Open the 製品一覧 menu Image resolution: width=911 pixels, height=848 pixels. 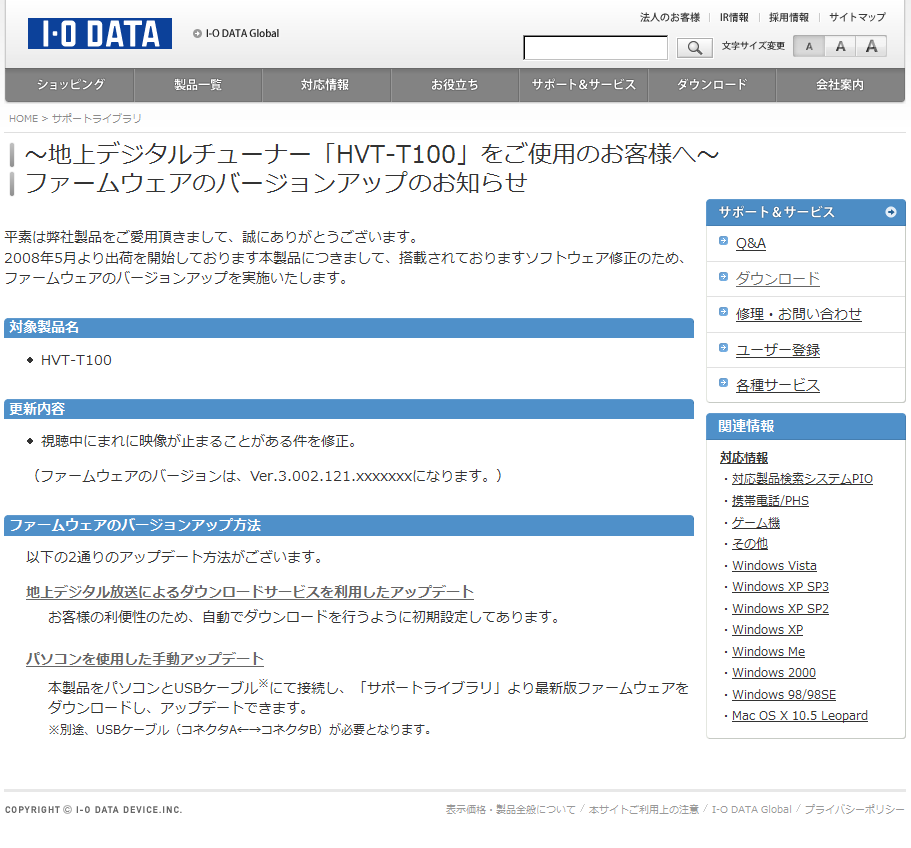click(x=198, y=85)
